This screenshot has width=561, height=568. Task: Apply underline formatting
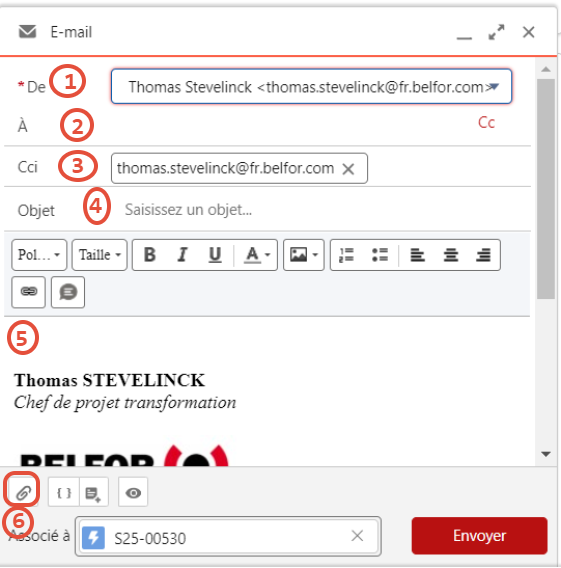click(215, 255)
